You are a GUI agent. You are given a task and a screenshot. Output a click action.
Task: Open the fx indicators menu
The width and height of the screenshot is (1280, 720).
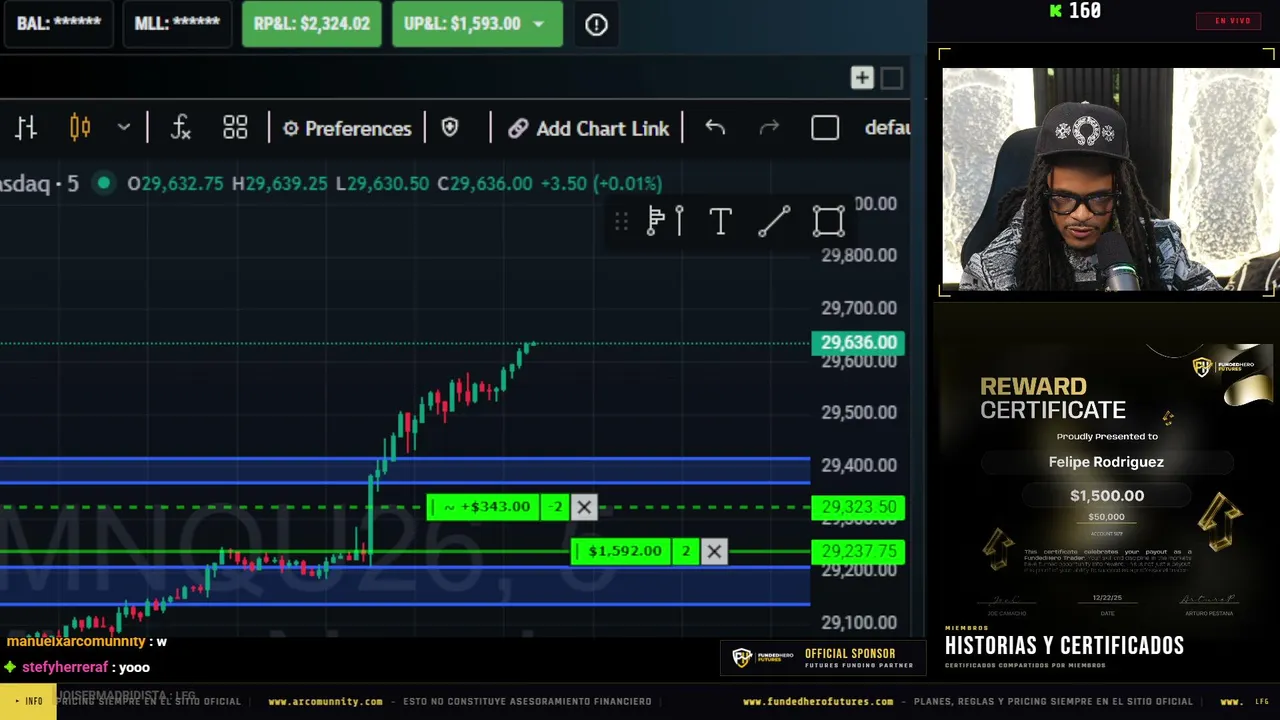[x=180, y=128]
